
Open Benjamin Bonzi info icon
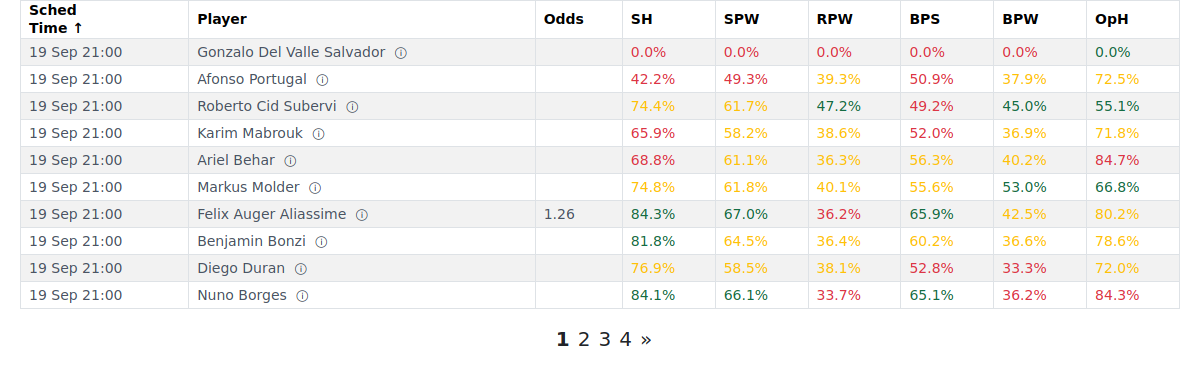[321, 242]
